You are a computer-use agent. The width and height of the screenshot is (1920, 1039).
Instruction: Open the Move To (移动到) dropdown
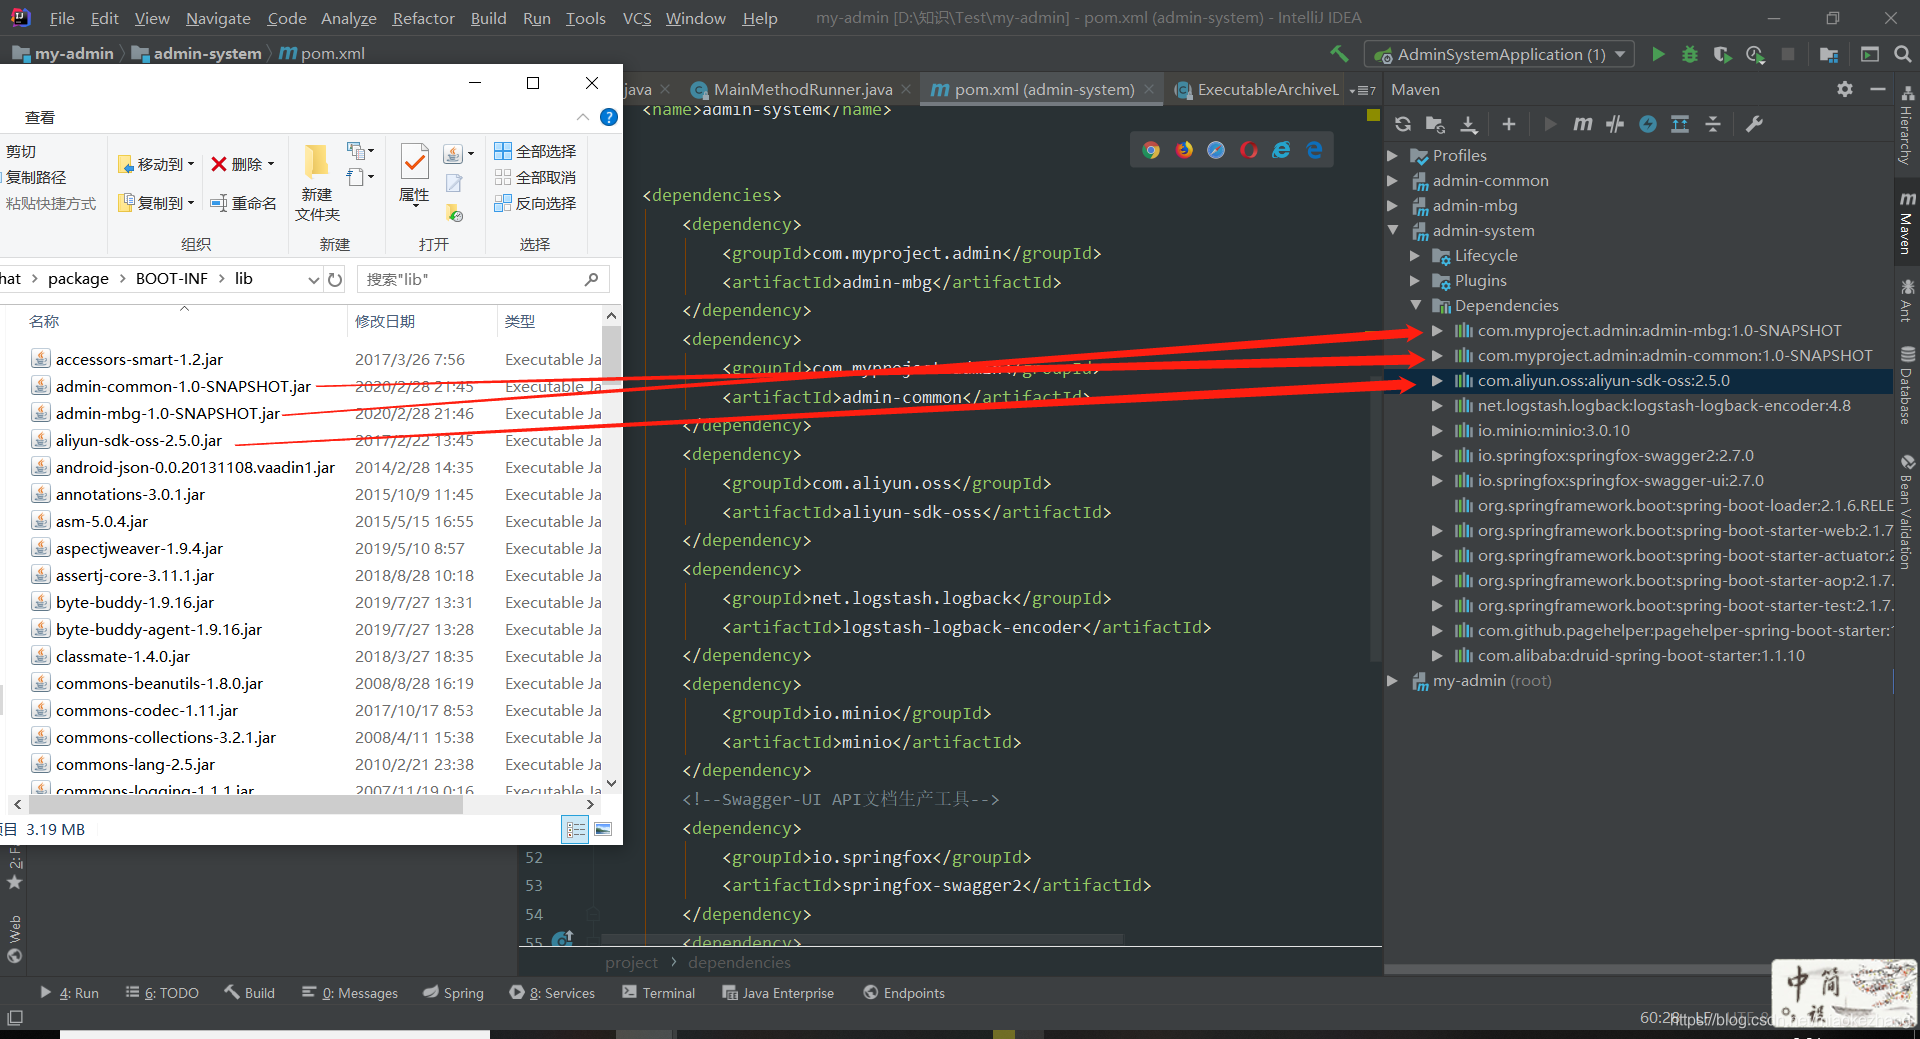pos(156,164)
